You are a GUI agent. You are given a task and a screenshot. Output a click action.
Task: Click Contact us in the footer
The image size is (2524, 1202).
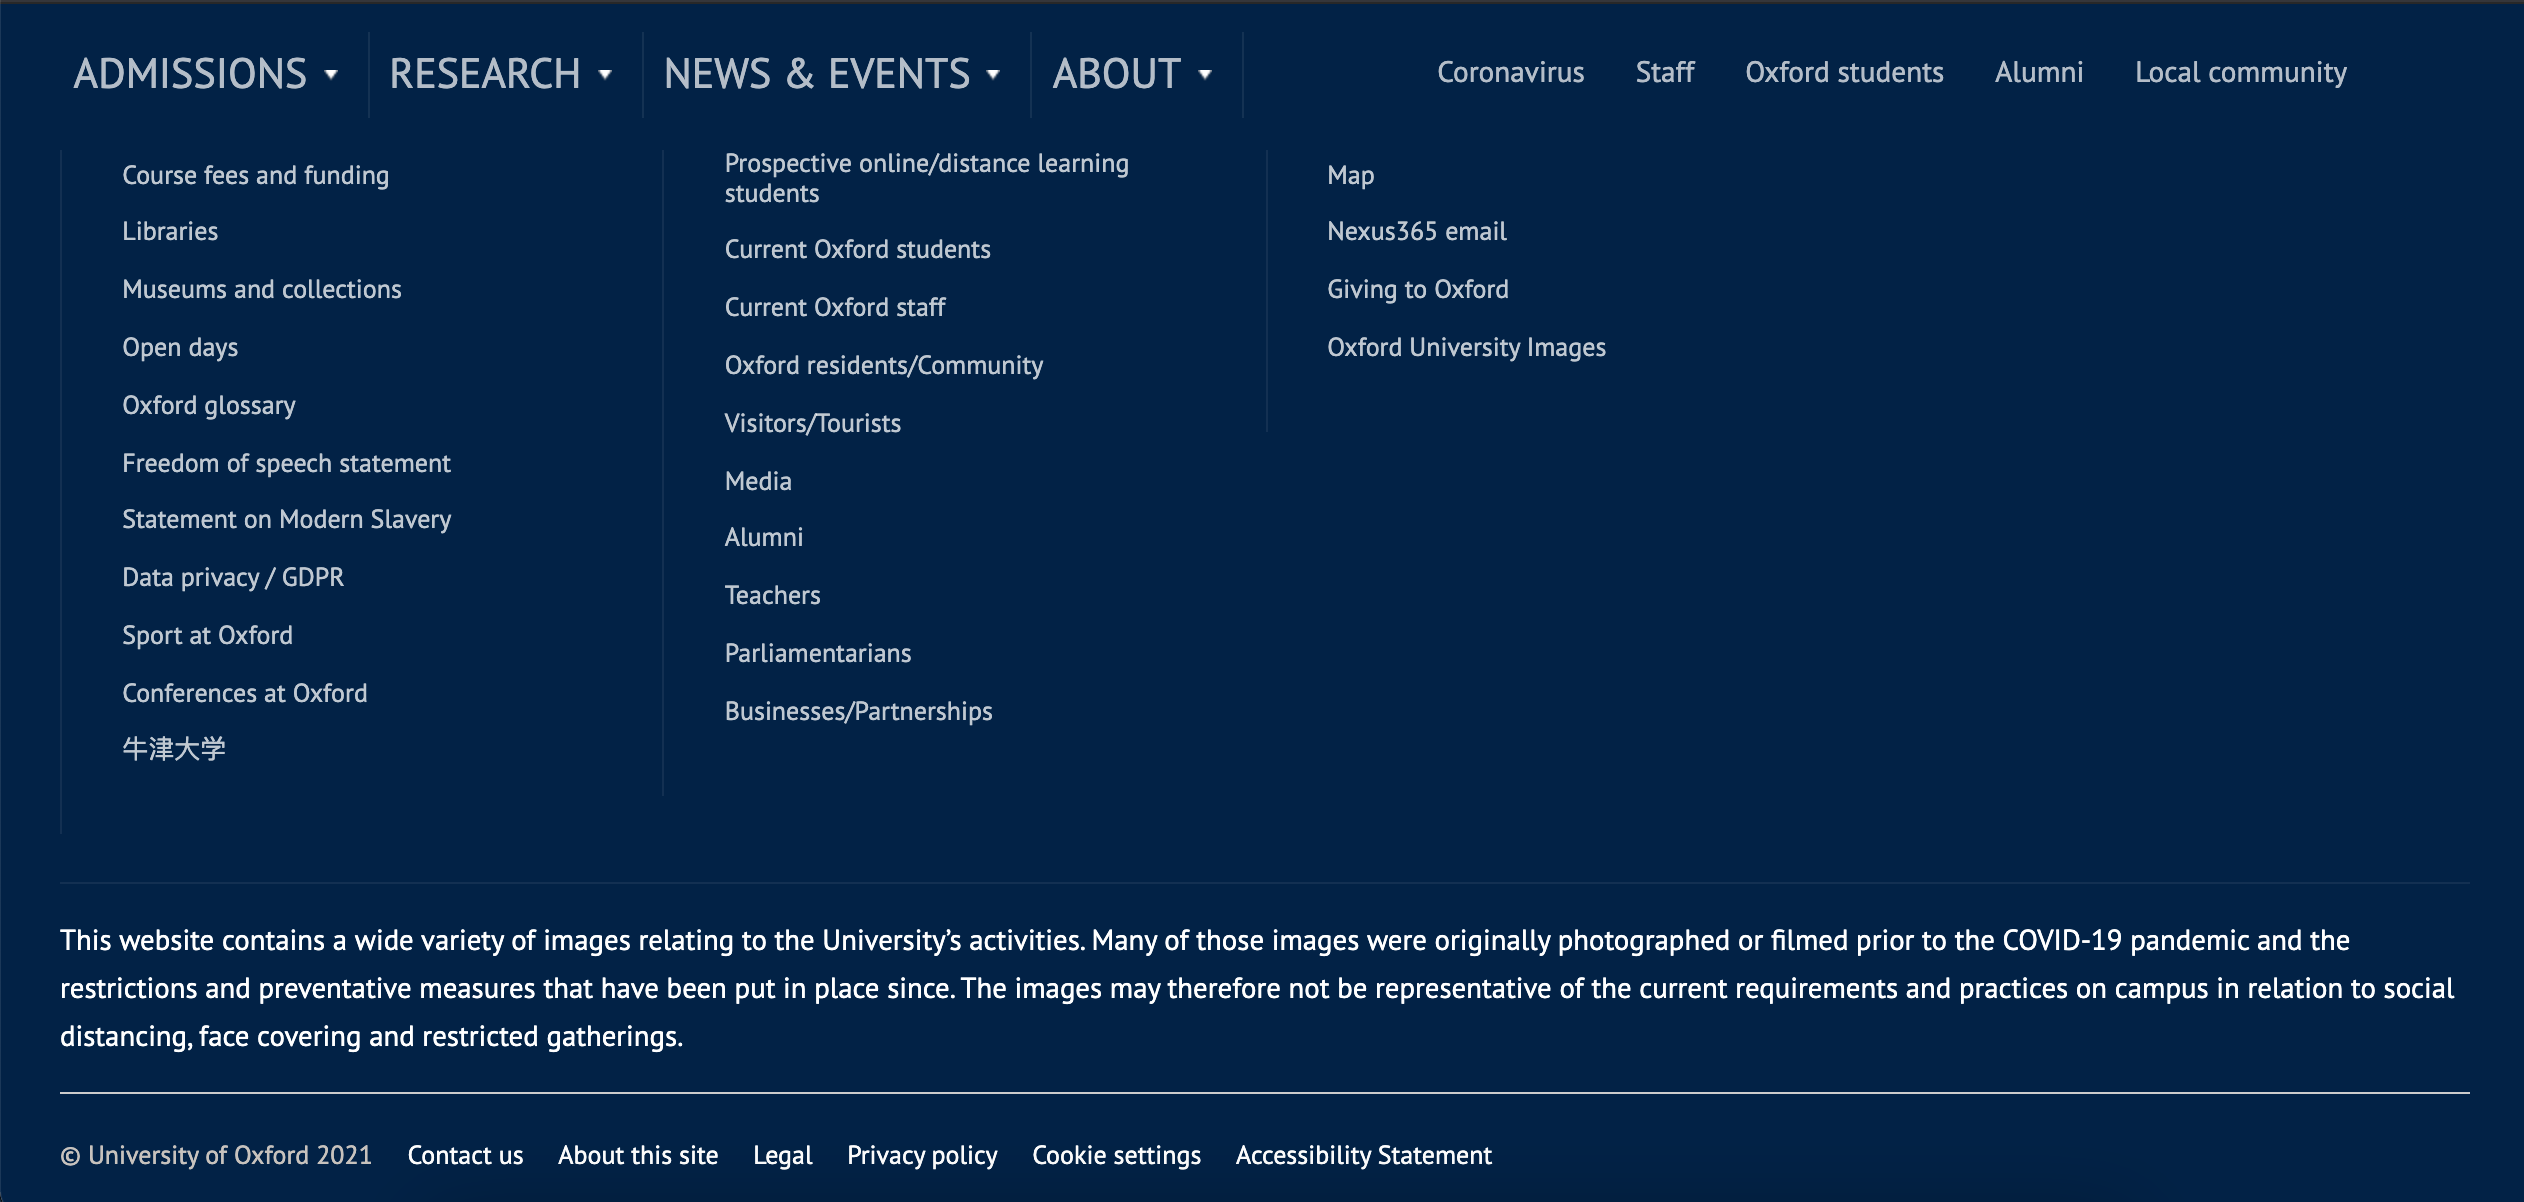pos(465,1155)
